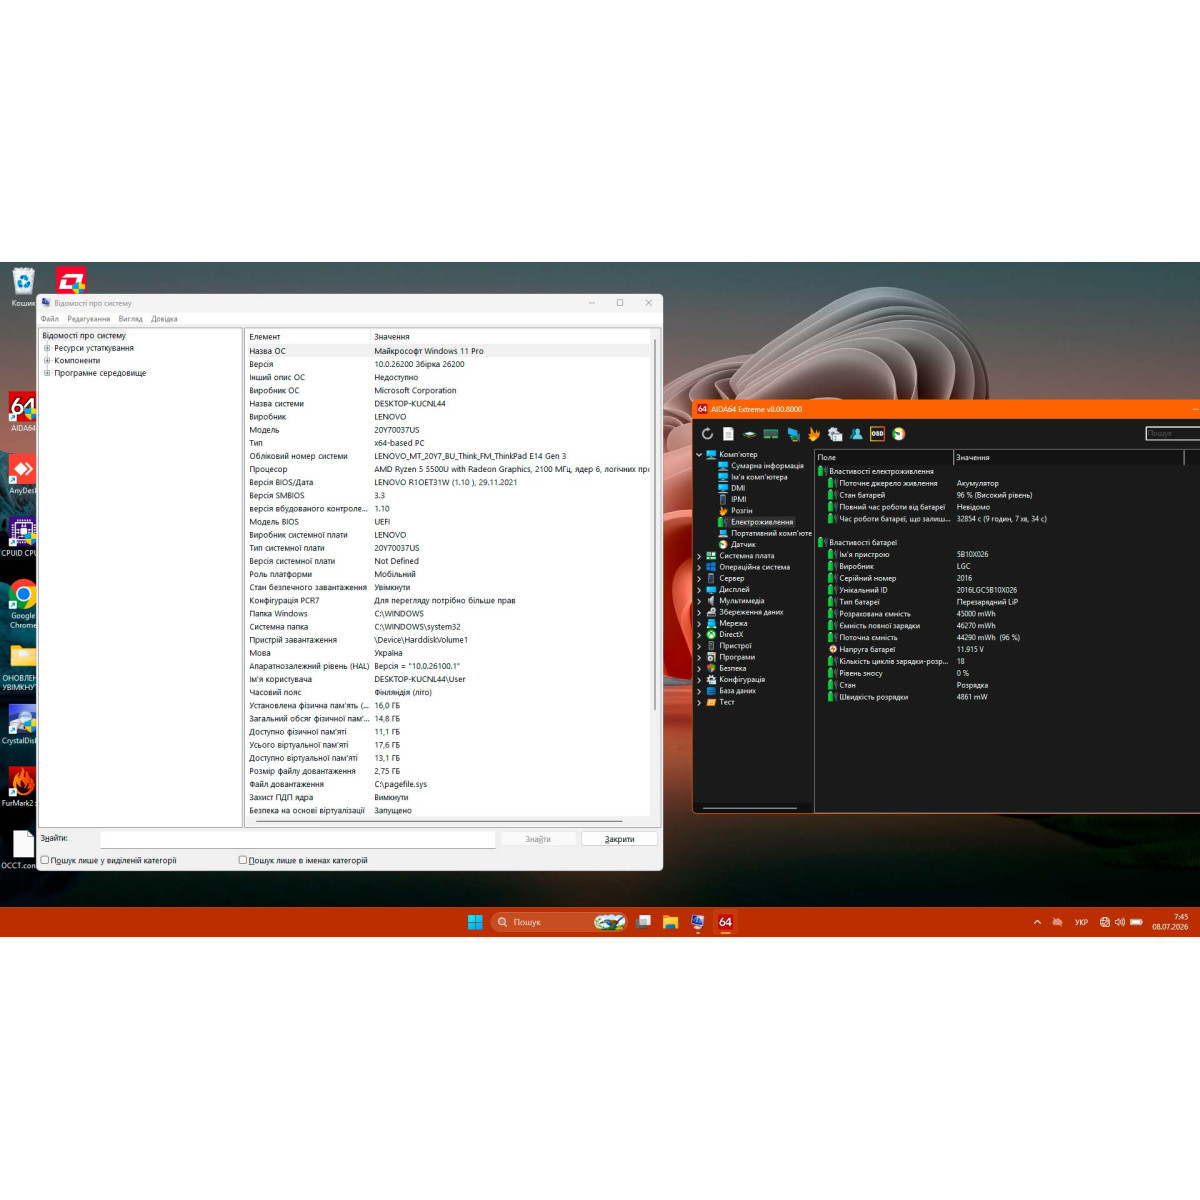Click the AIDA64 Пошук search box
Image resolution: width=1200 pixels, height=1200 pixels.
pyautogui.click(x=1172, y=434)
